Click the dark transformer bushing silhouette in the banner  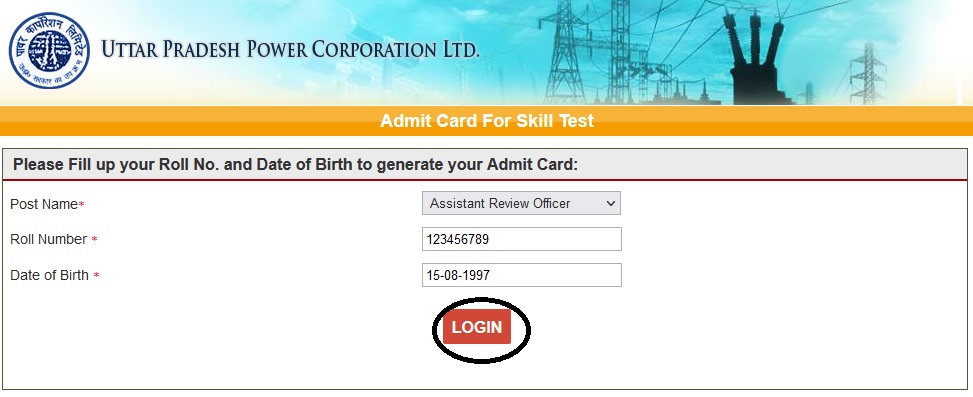(755, 61)
